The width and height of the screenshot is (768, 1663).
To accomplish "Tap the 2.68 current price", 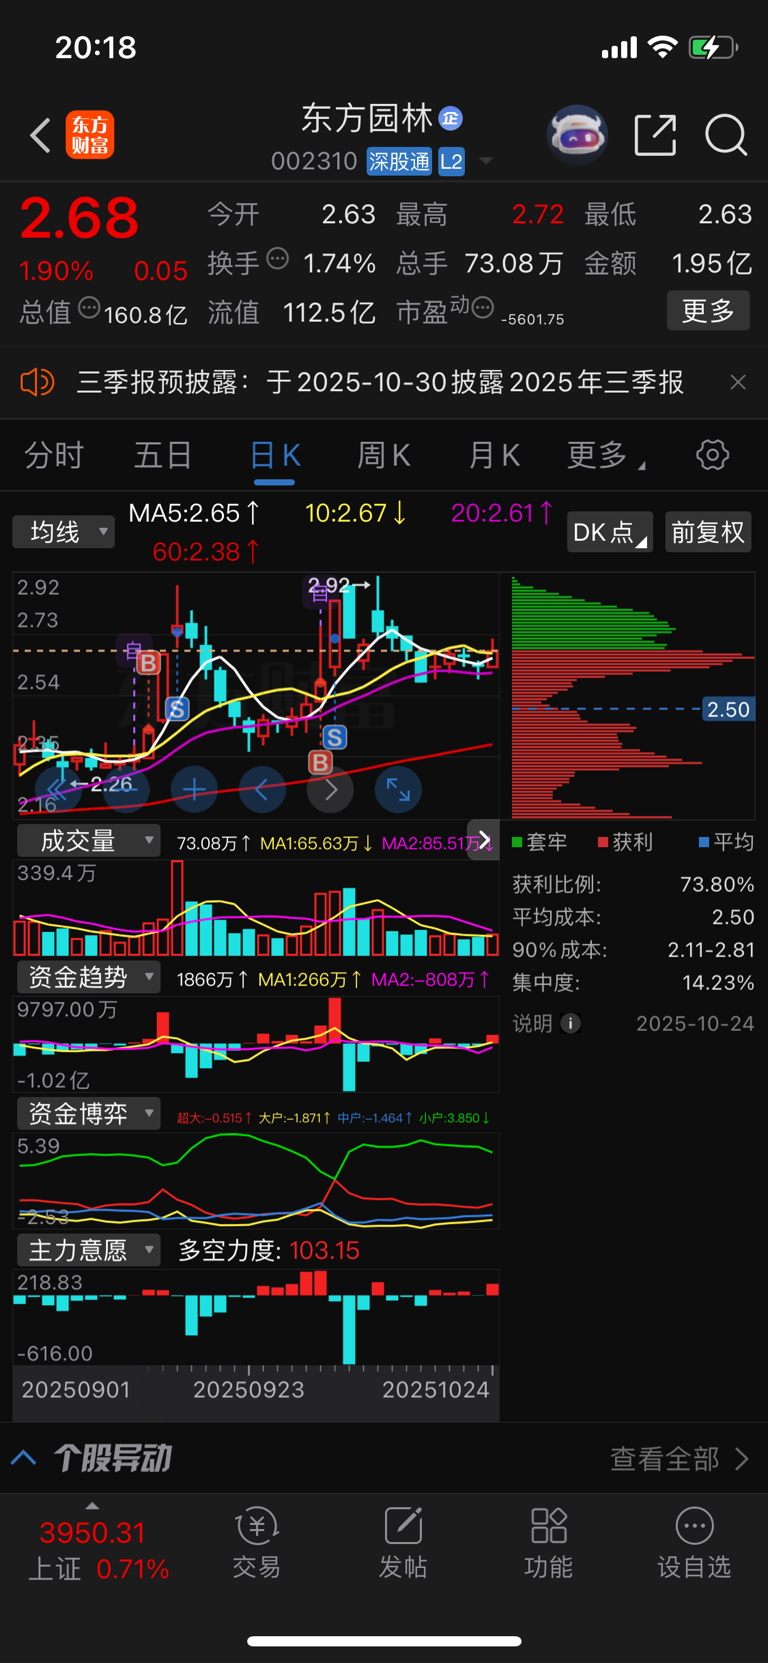I will (79, 217).
